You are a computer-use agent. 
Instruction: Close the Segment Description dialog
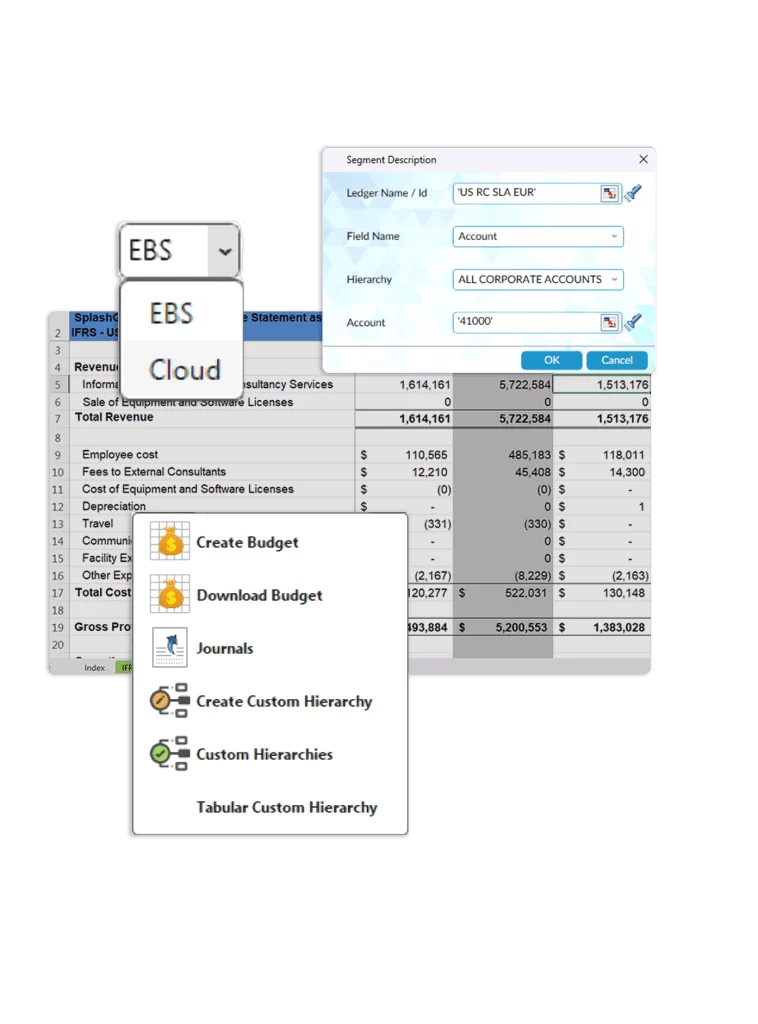643,159
